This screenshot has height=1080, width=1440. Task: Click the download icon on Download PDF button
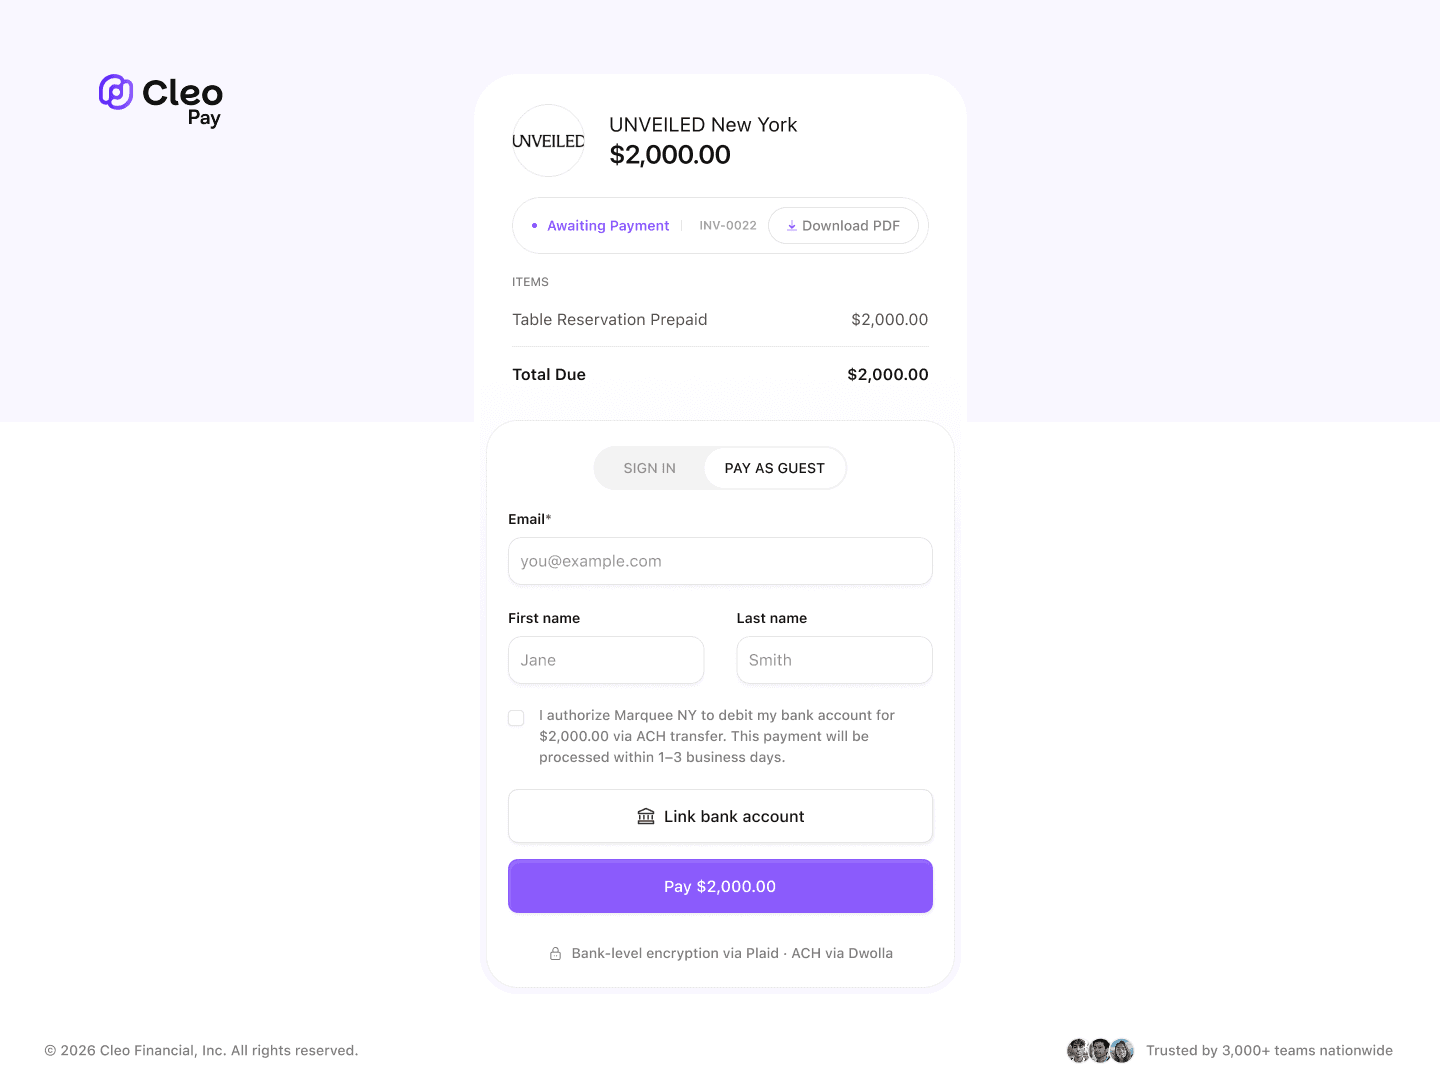point(792,225)
